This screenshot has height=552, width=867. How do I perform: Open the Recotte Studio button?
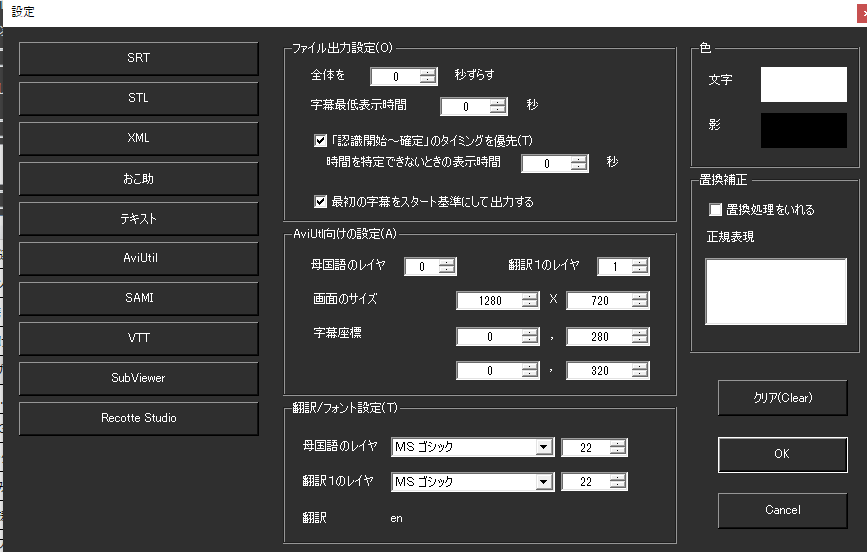(138, 418)
